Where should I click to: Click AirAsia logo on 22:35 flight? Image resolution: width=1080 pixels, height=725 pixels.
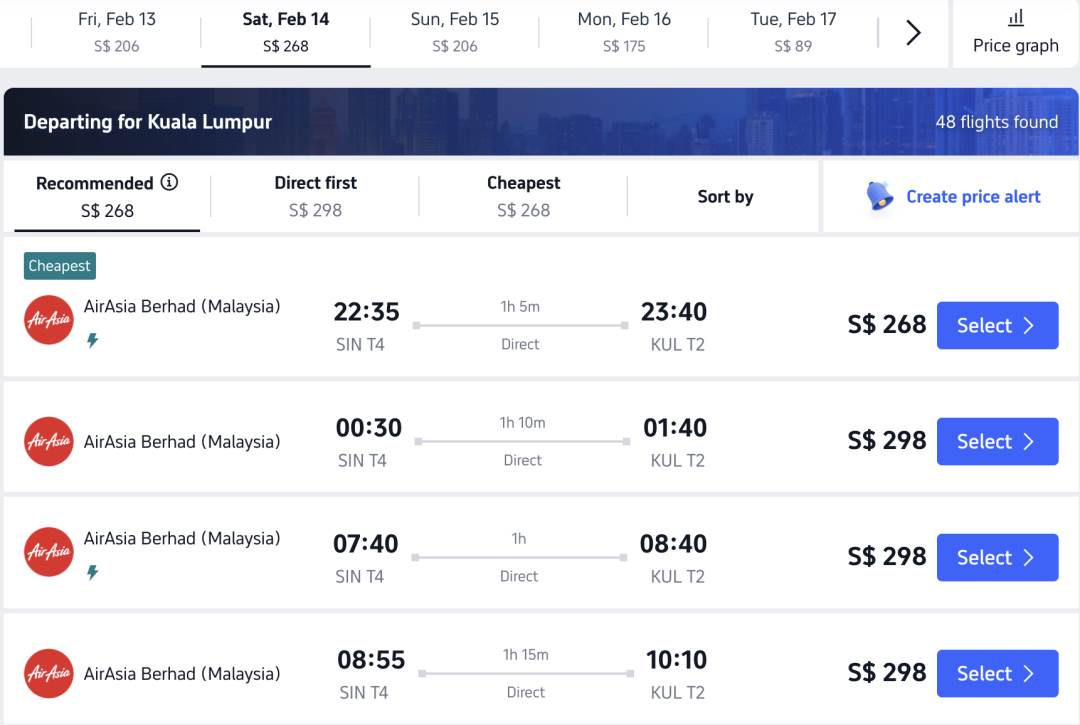[x=49, y=320]
